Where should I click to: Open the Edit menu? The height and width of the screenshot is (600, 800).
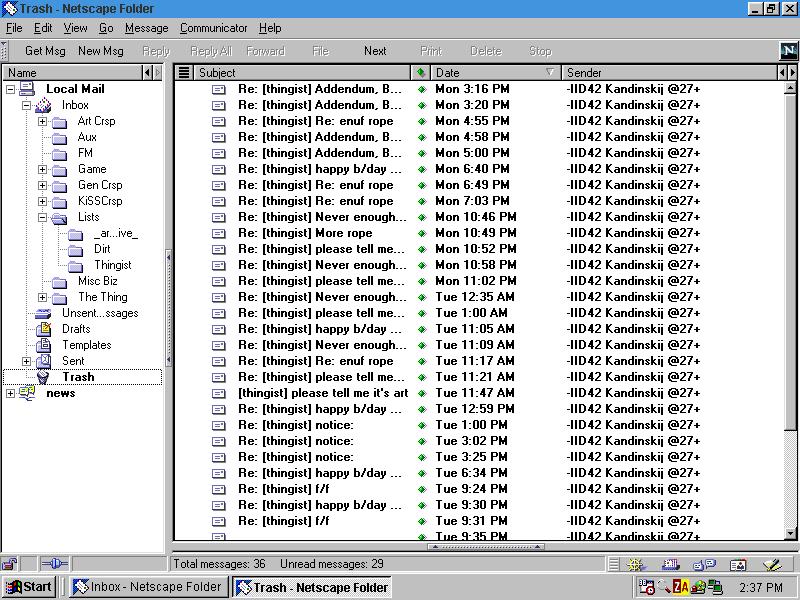coord(43,28)
